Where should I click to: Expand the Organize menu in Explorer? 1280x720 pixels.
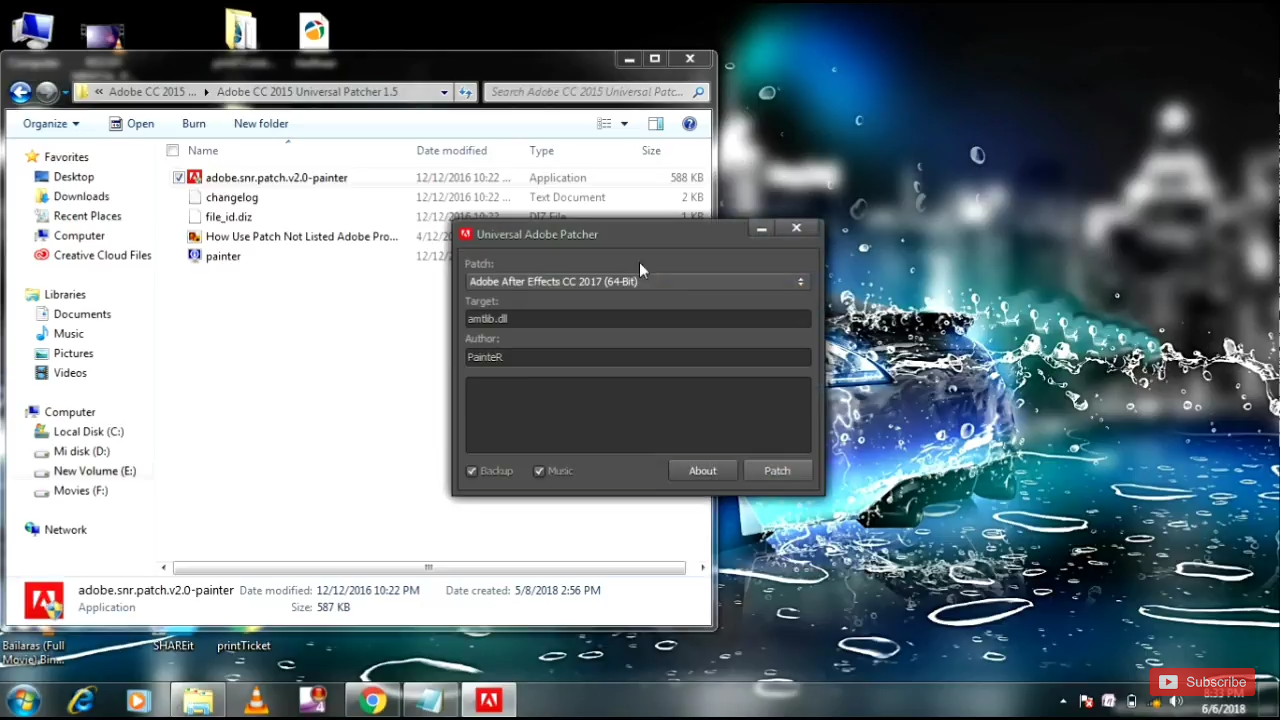click(x=51, y=124)
